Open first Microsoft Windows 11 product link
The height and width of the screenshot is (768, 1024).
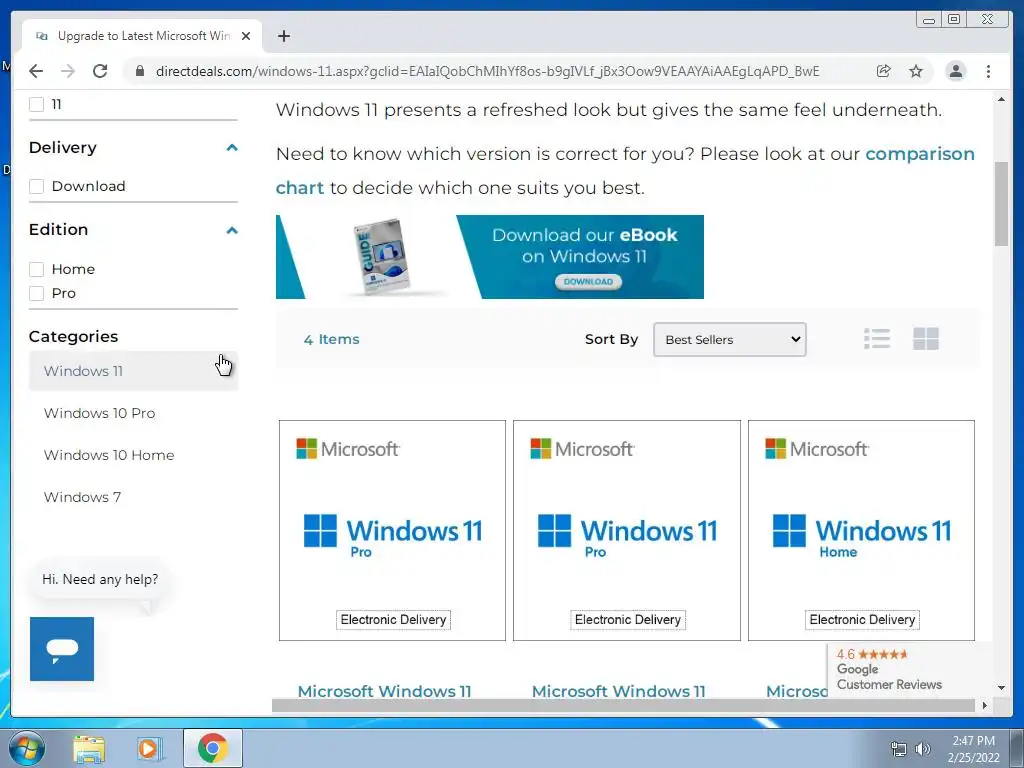(384, 691)
